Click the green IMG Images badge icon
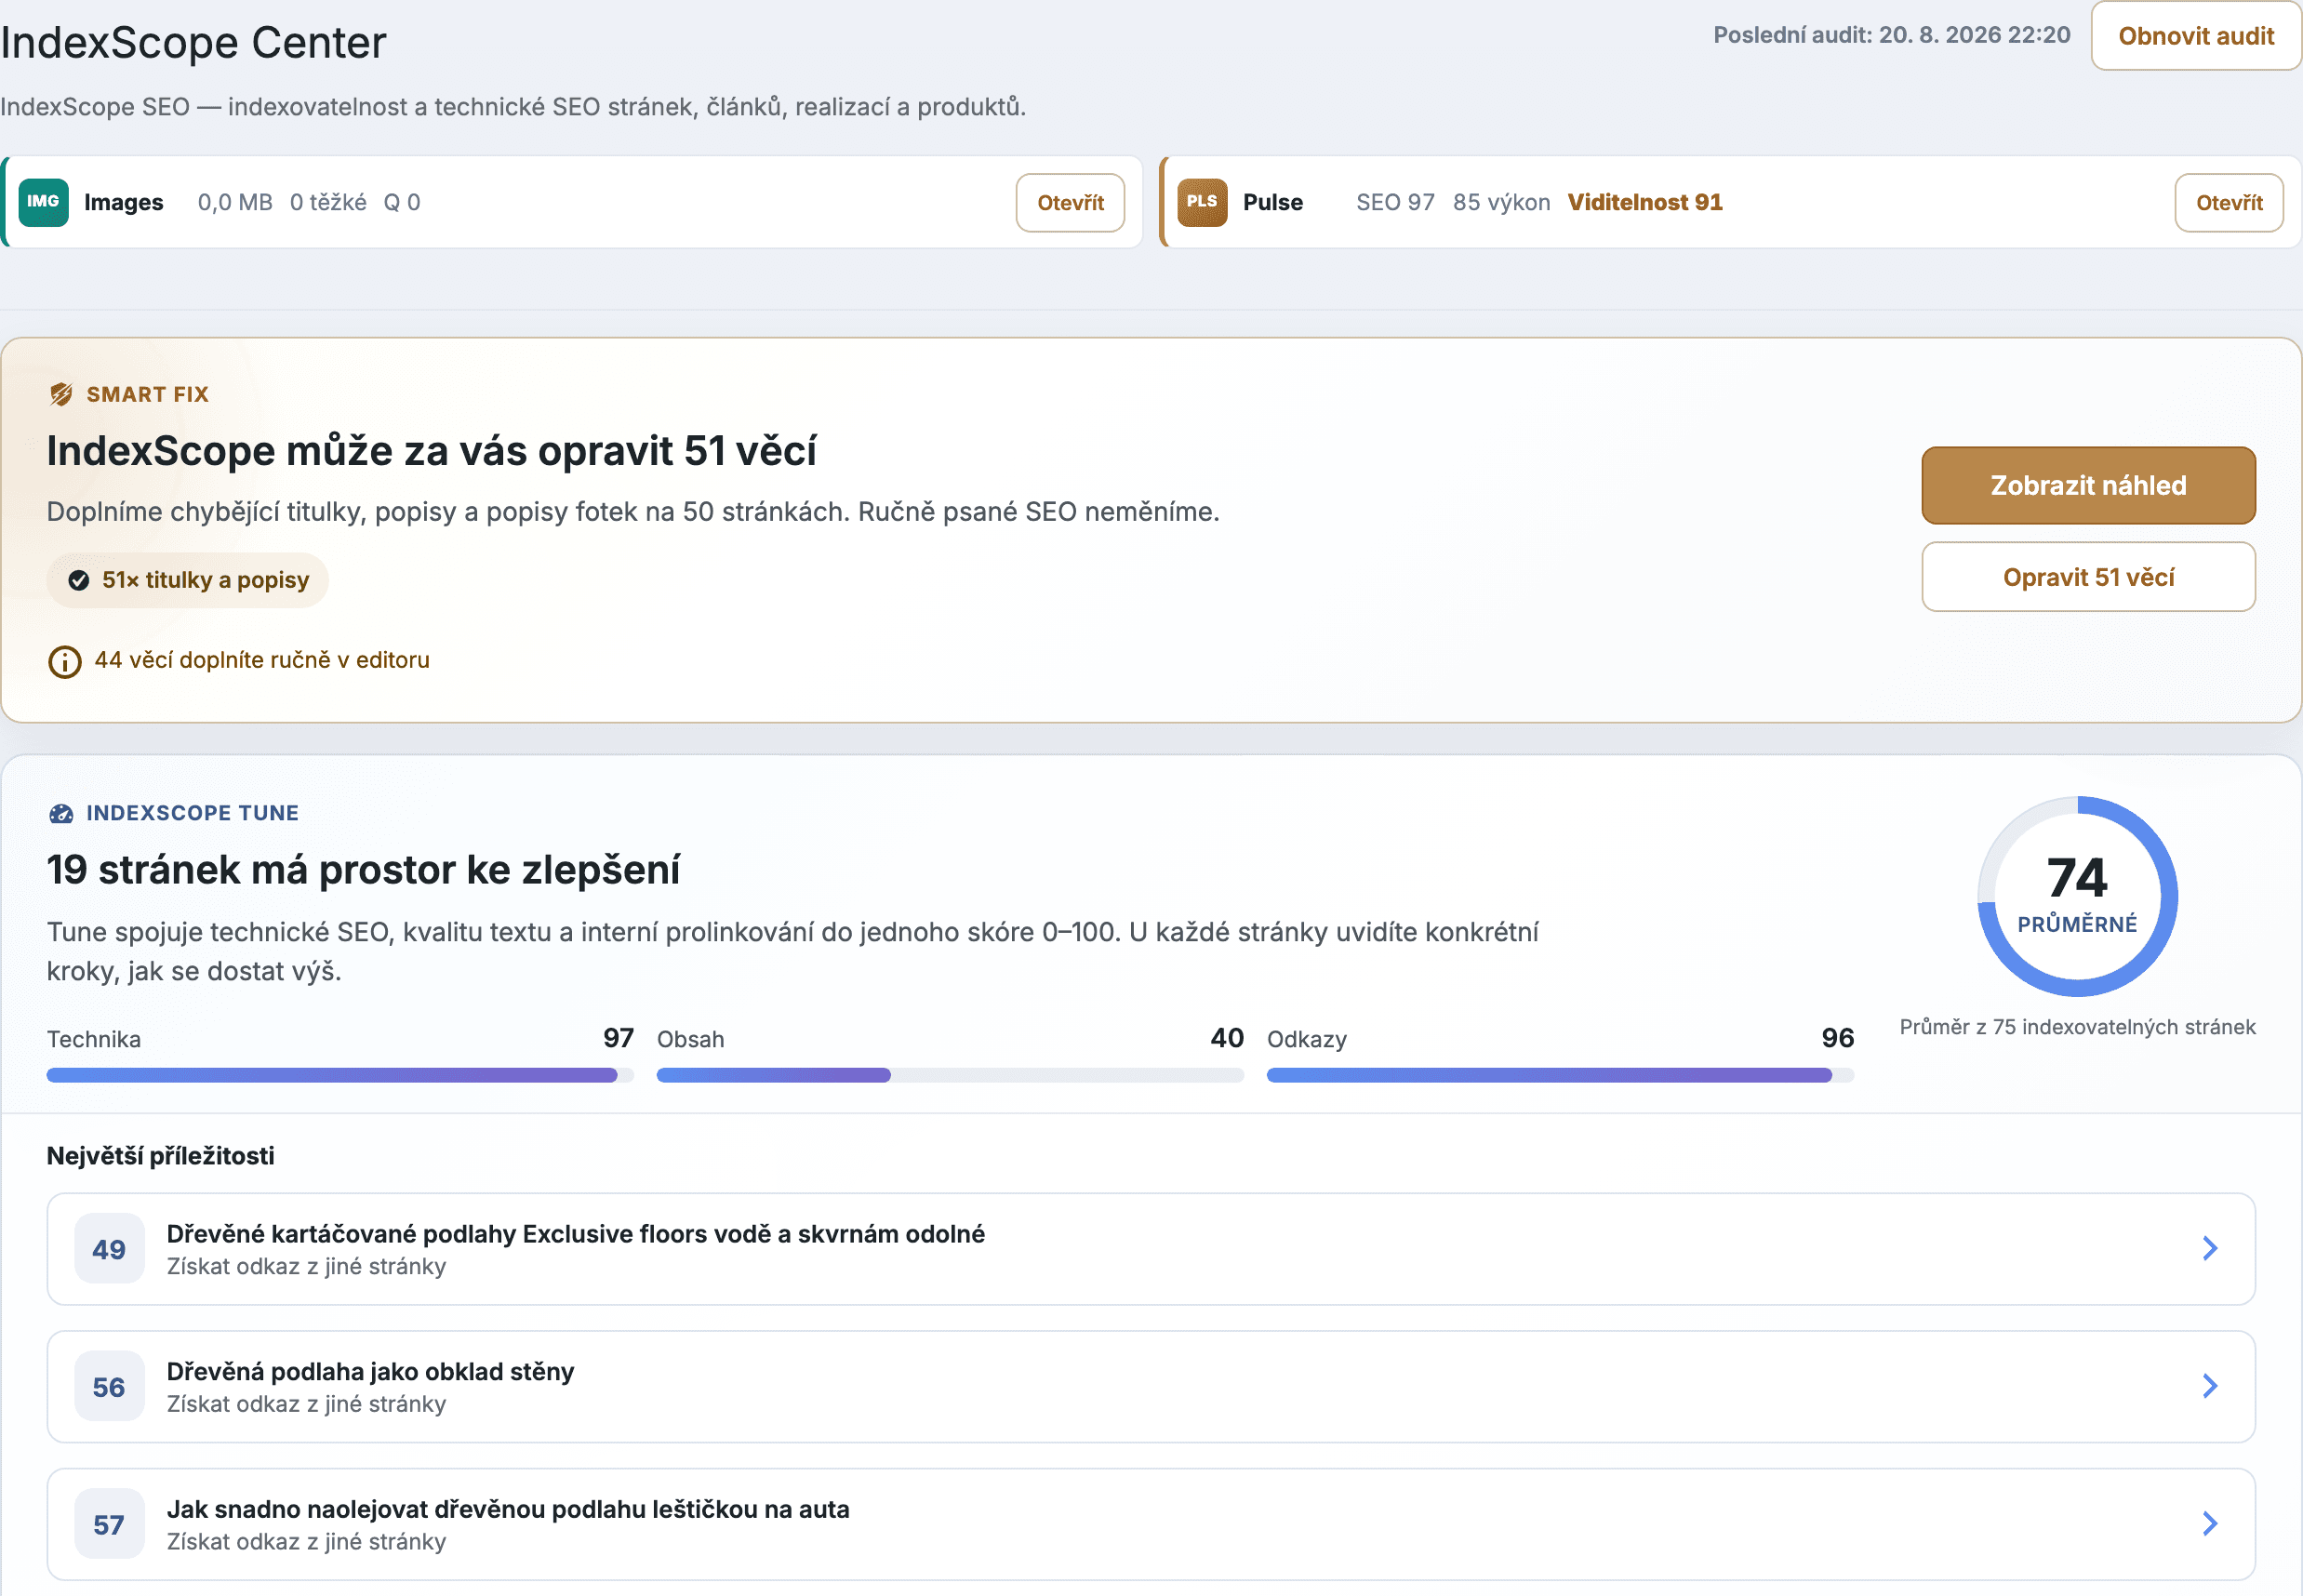Image resolution: width=2303 pixels, height=1596 pixels. 43,202
